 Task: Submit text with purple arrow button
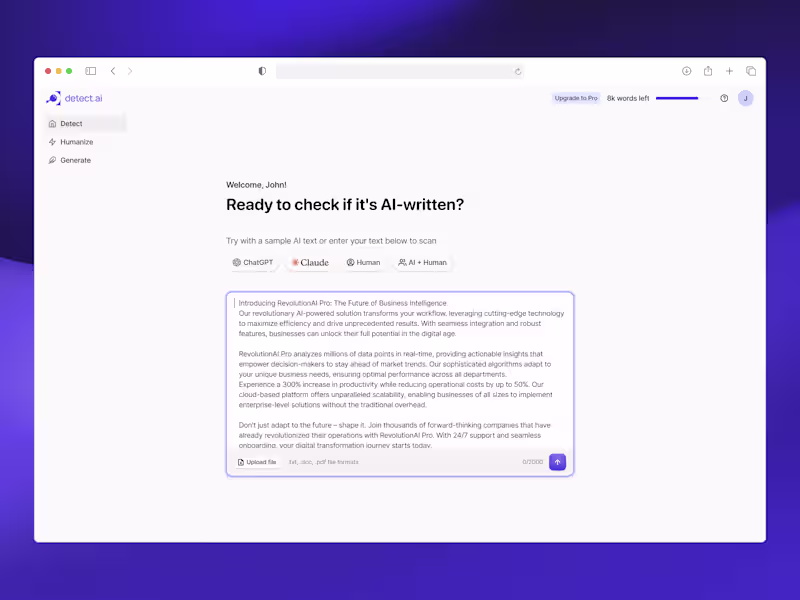point(558,462)
